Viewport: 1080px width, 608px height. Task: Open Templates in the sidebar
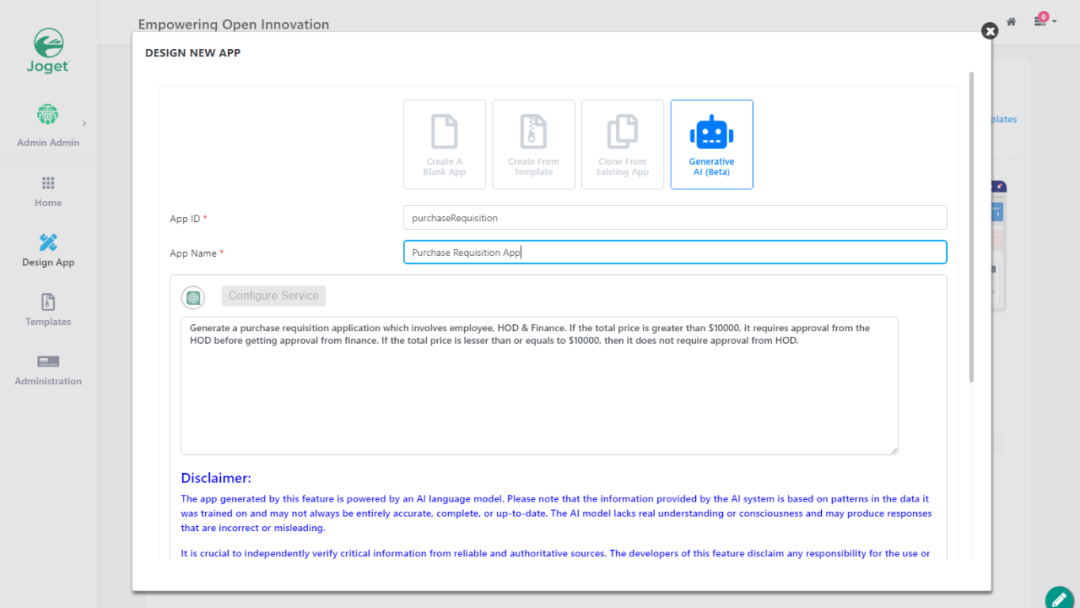(x=48, y=310)
